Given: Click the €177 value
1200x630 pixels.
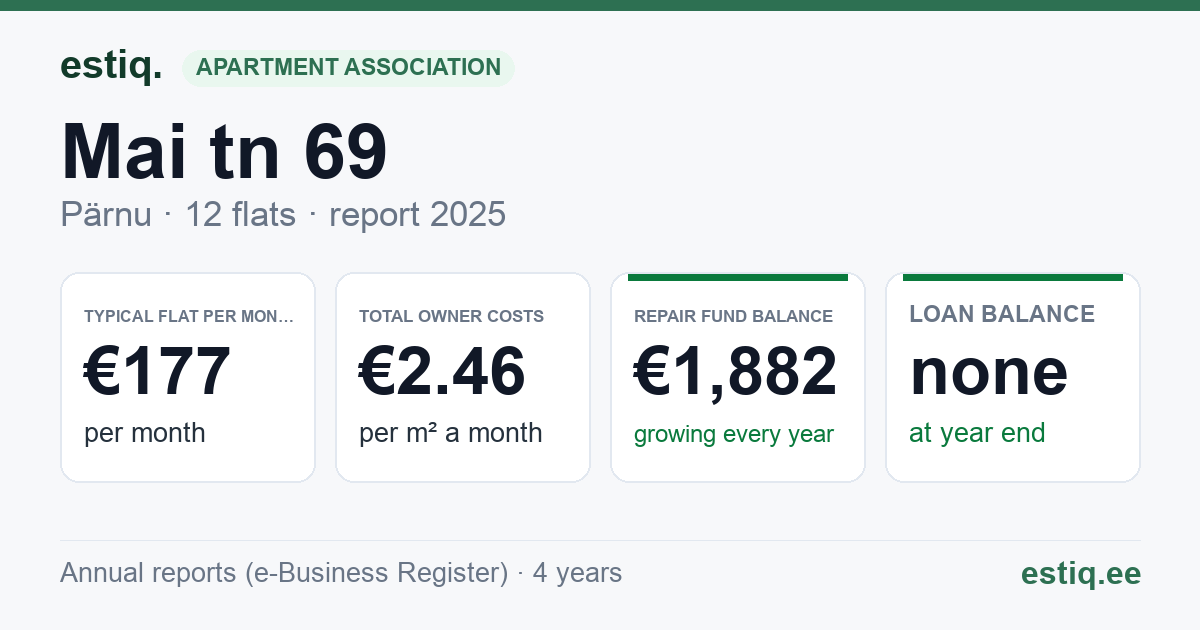Looking at the screenshot, I should [157, 371].
